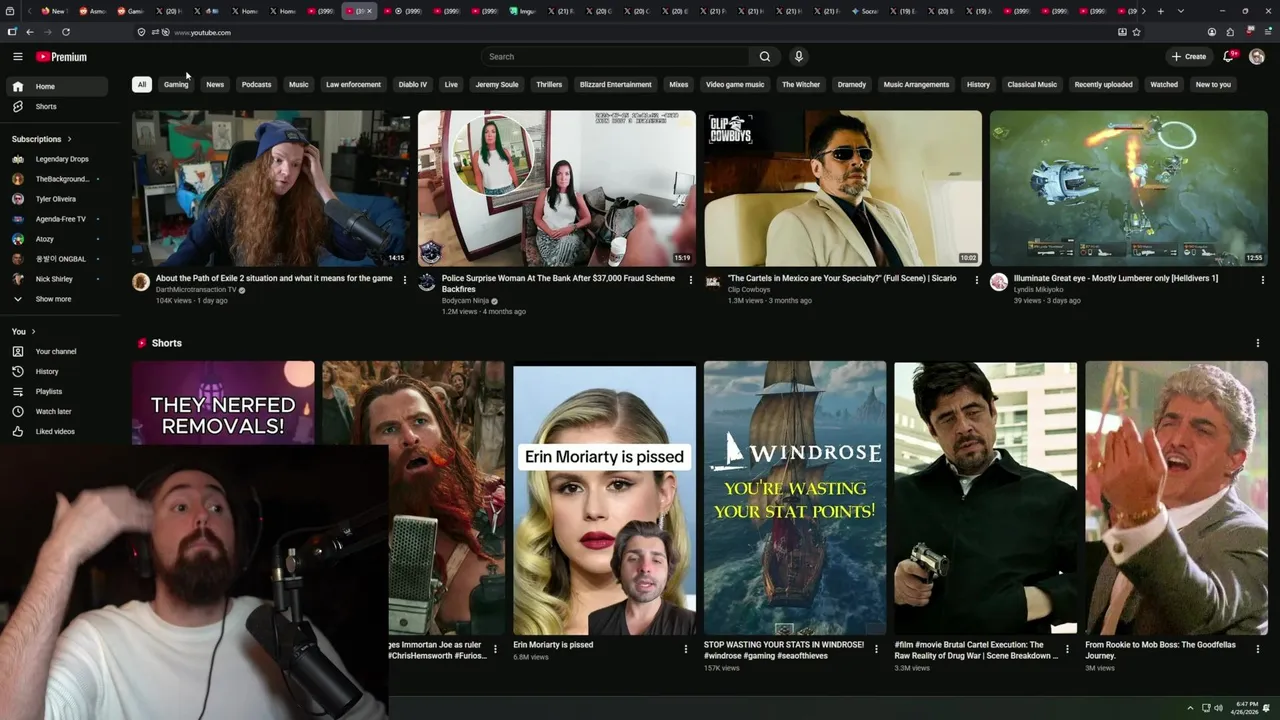The height and width of the screenshot is (720, 1280).
Task: Open system clock in the taskbar
Action: click(1246, 708)
